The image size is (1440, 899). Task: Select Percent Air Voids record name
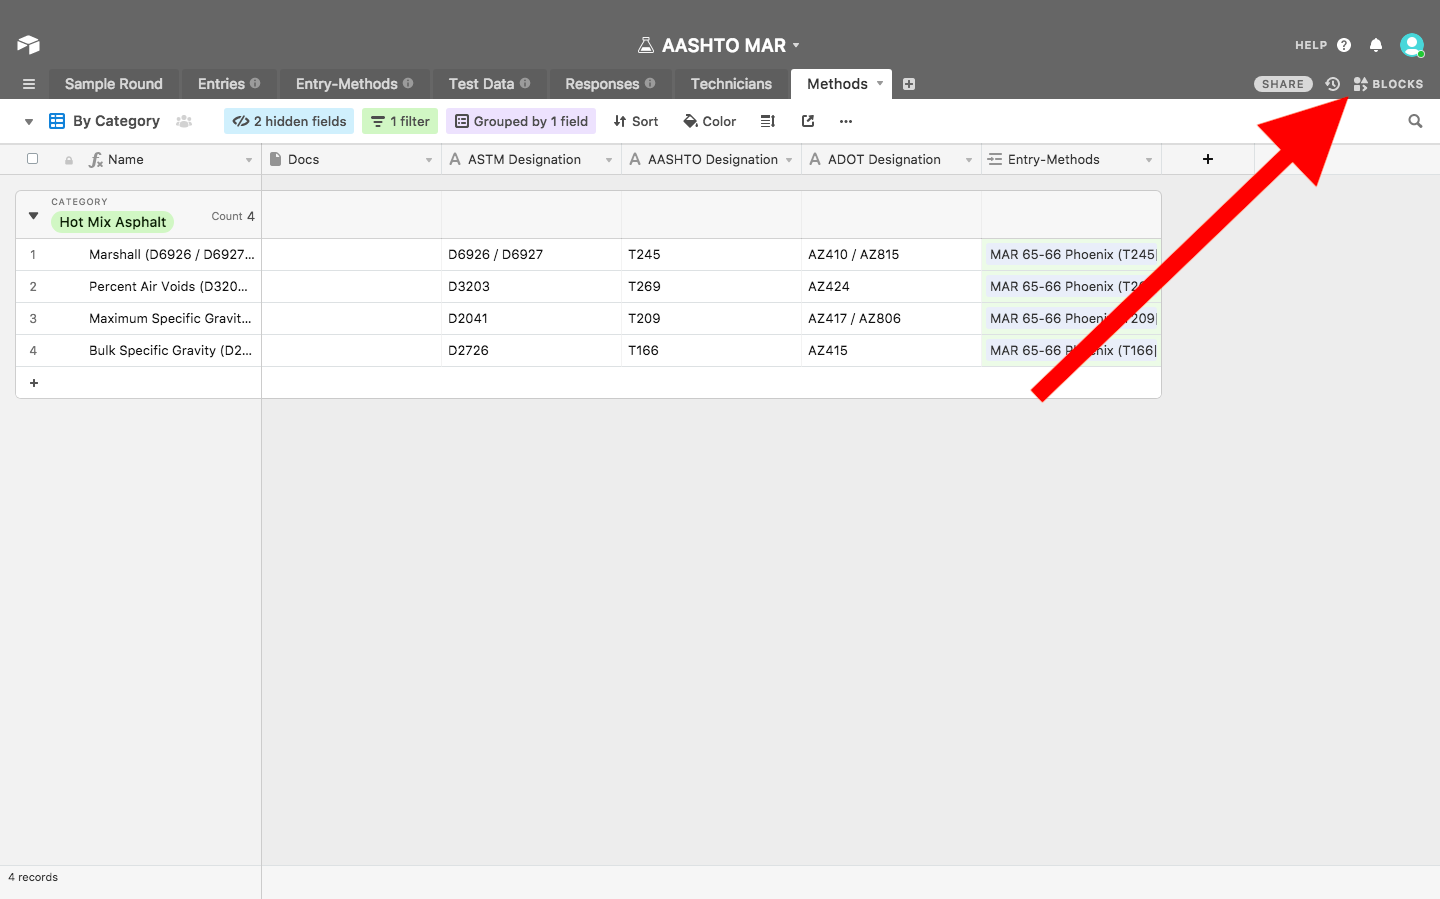pyautogui.click(x=169, y=286)
